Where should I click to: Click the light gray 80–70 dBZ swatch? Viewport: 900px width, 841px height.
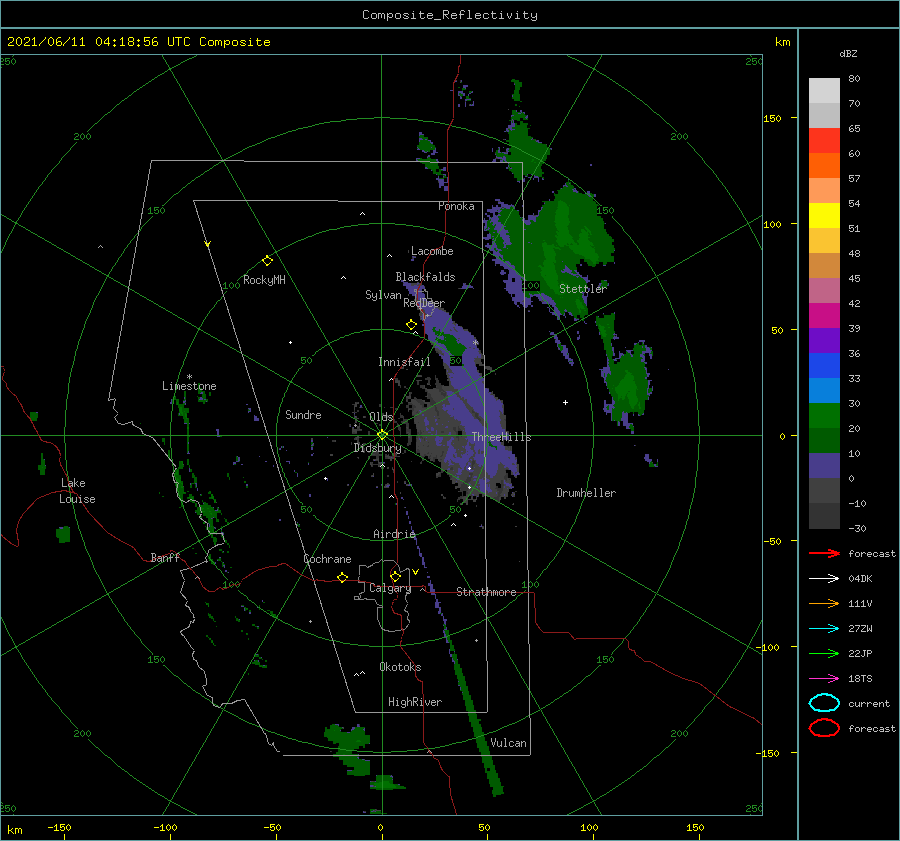(x=824, y=91)
